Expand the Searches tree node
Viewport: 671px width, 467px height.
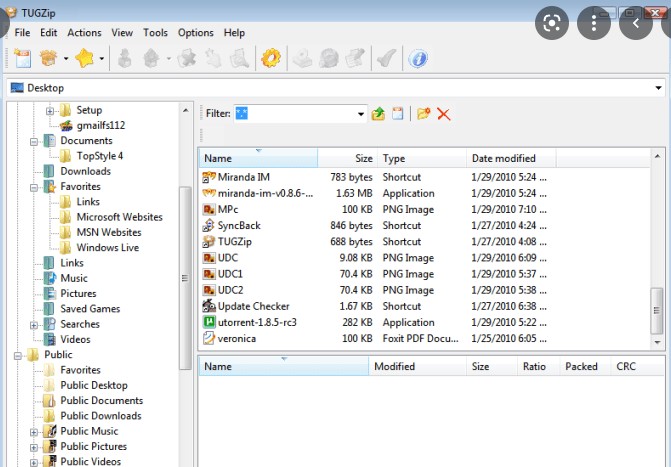click(x=34, y=325)
